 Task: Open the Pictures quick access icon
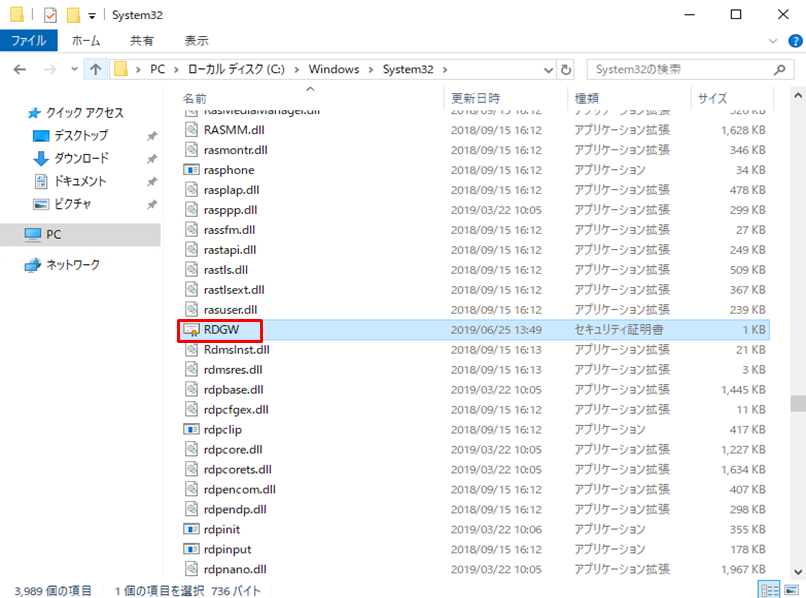click(41, 204)
